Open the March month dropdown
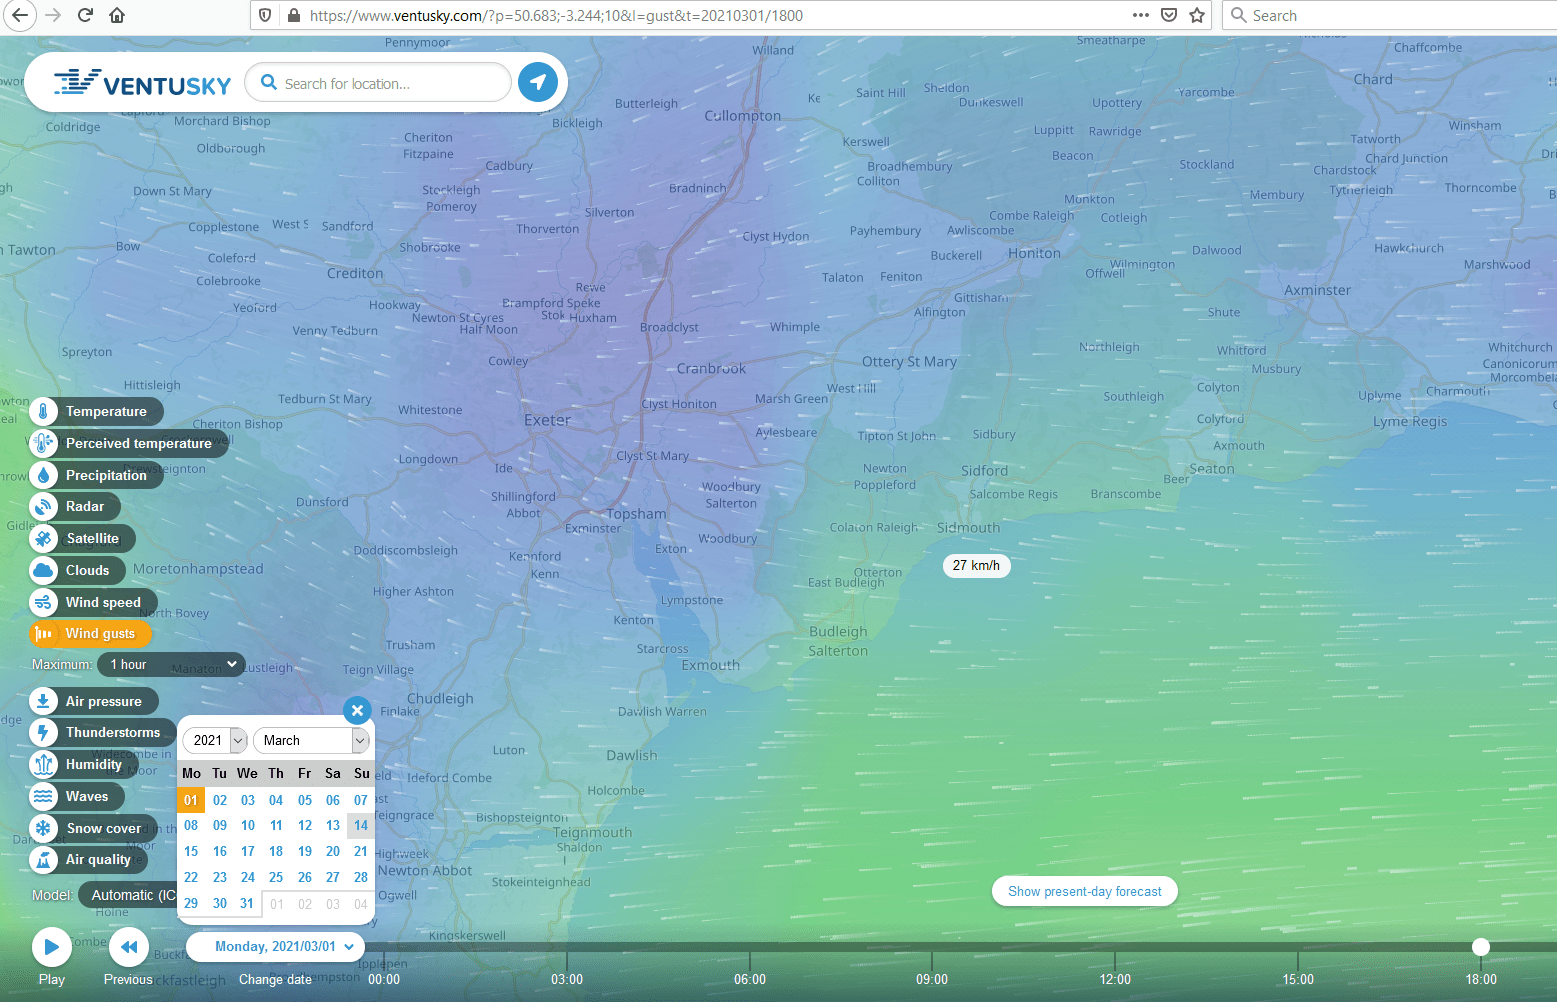 tap(311, 740)
